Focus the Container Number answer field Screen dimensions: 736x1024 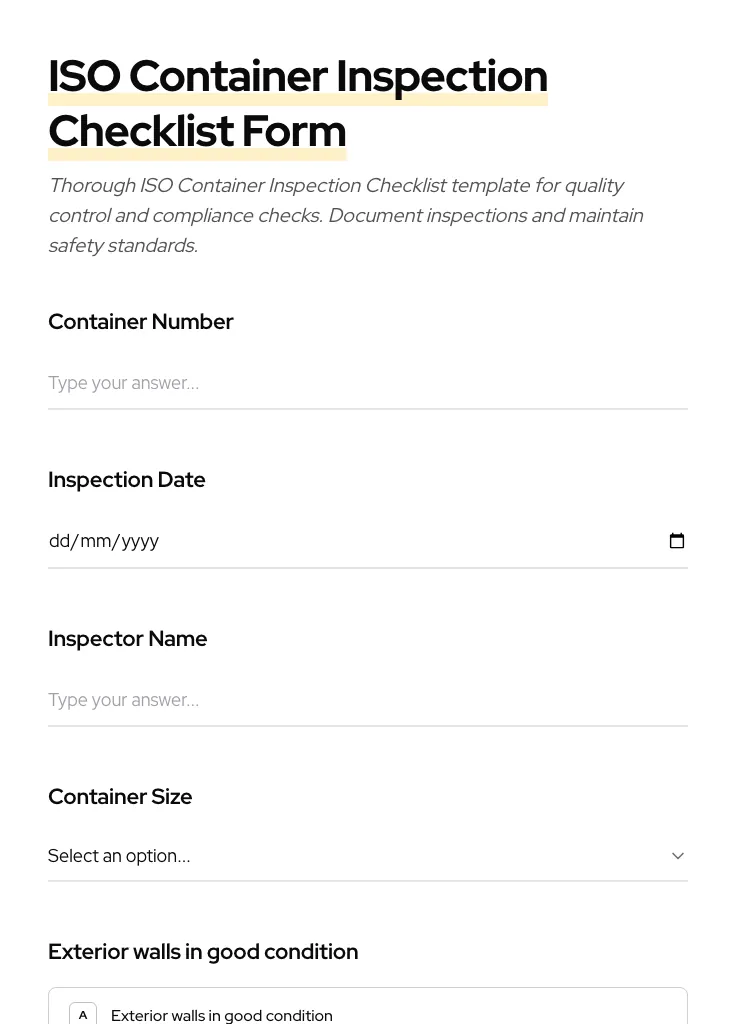[368, 383]
